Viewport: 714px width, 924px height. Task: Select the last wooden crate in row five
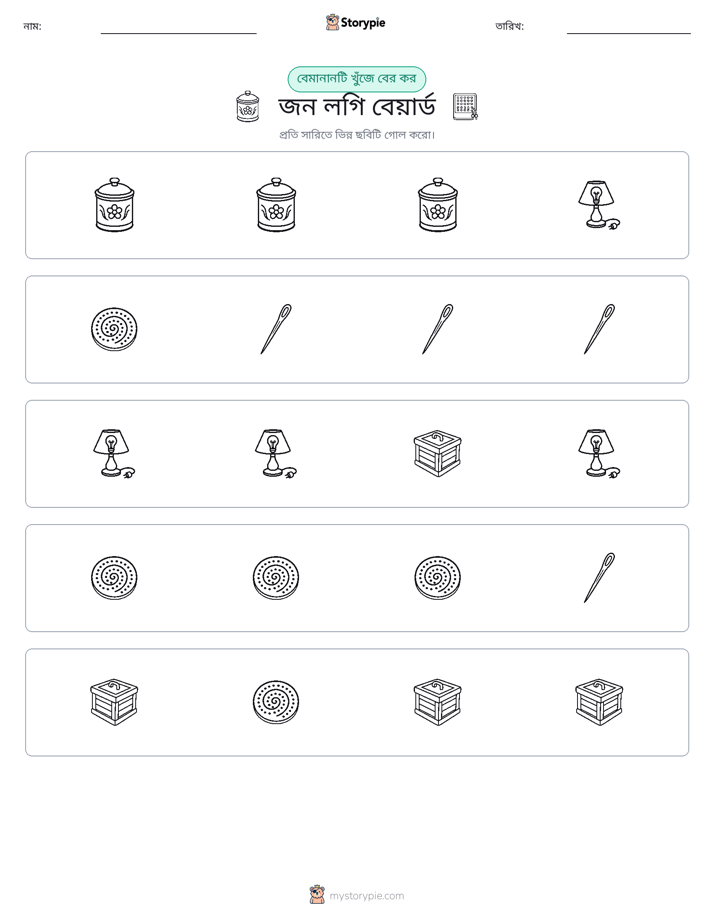pyautogui.click(x=599, y=702)
